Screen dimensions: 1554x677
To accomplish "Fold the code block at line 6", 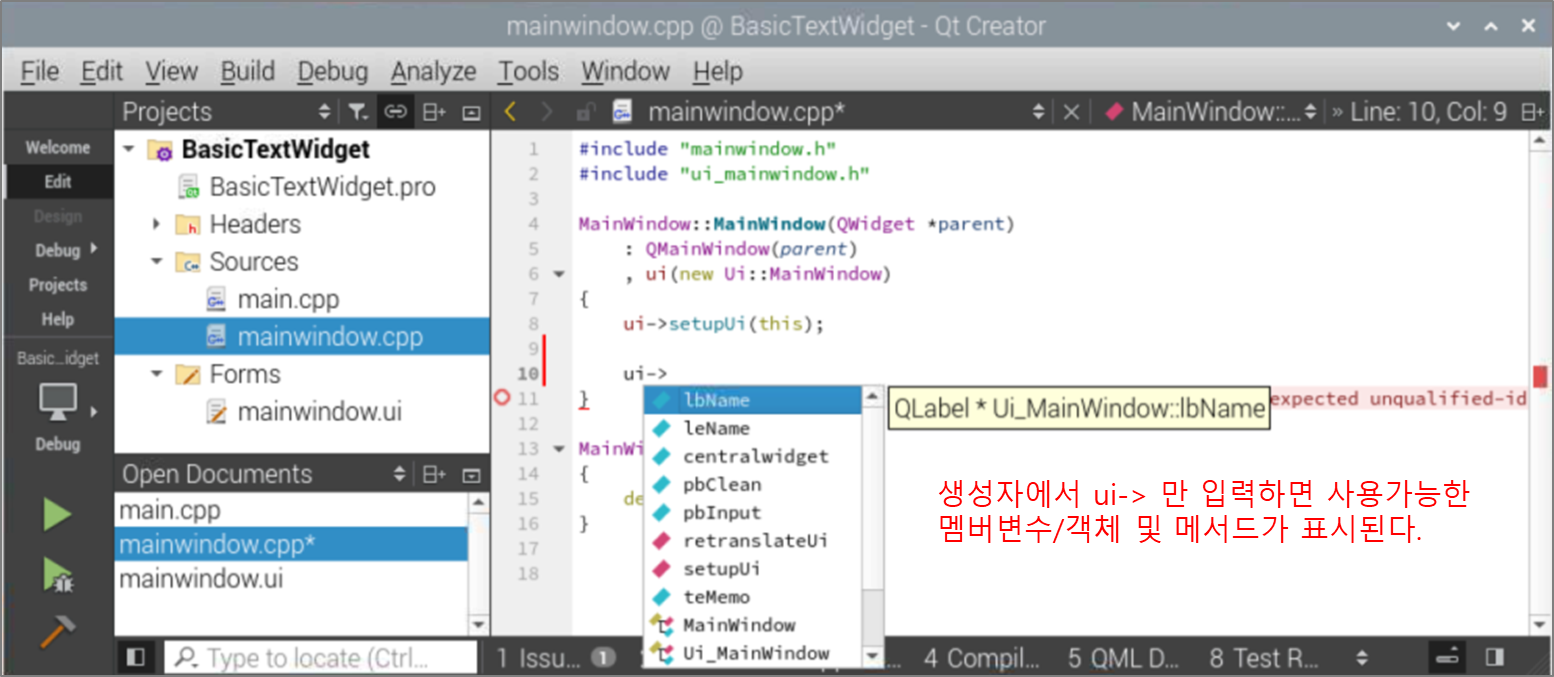I will (x=559, y=273).
